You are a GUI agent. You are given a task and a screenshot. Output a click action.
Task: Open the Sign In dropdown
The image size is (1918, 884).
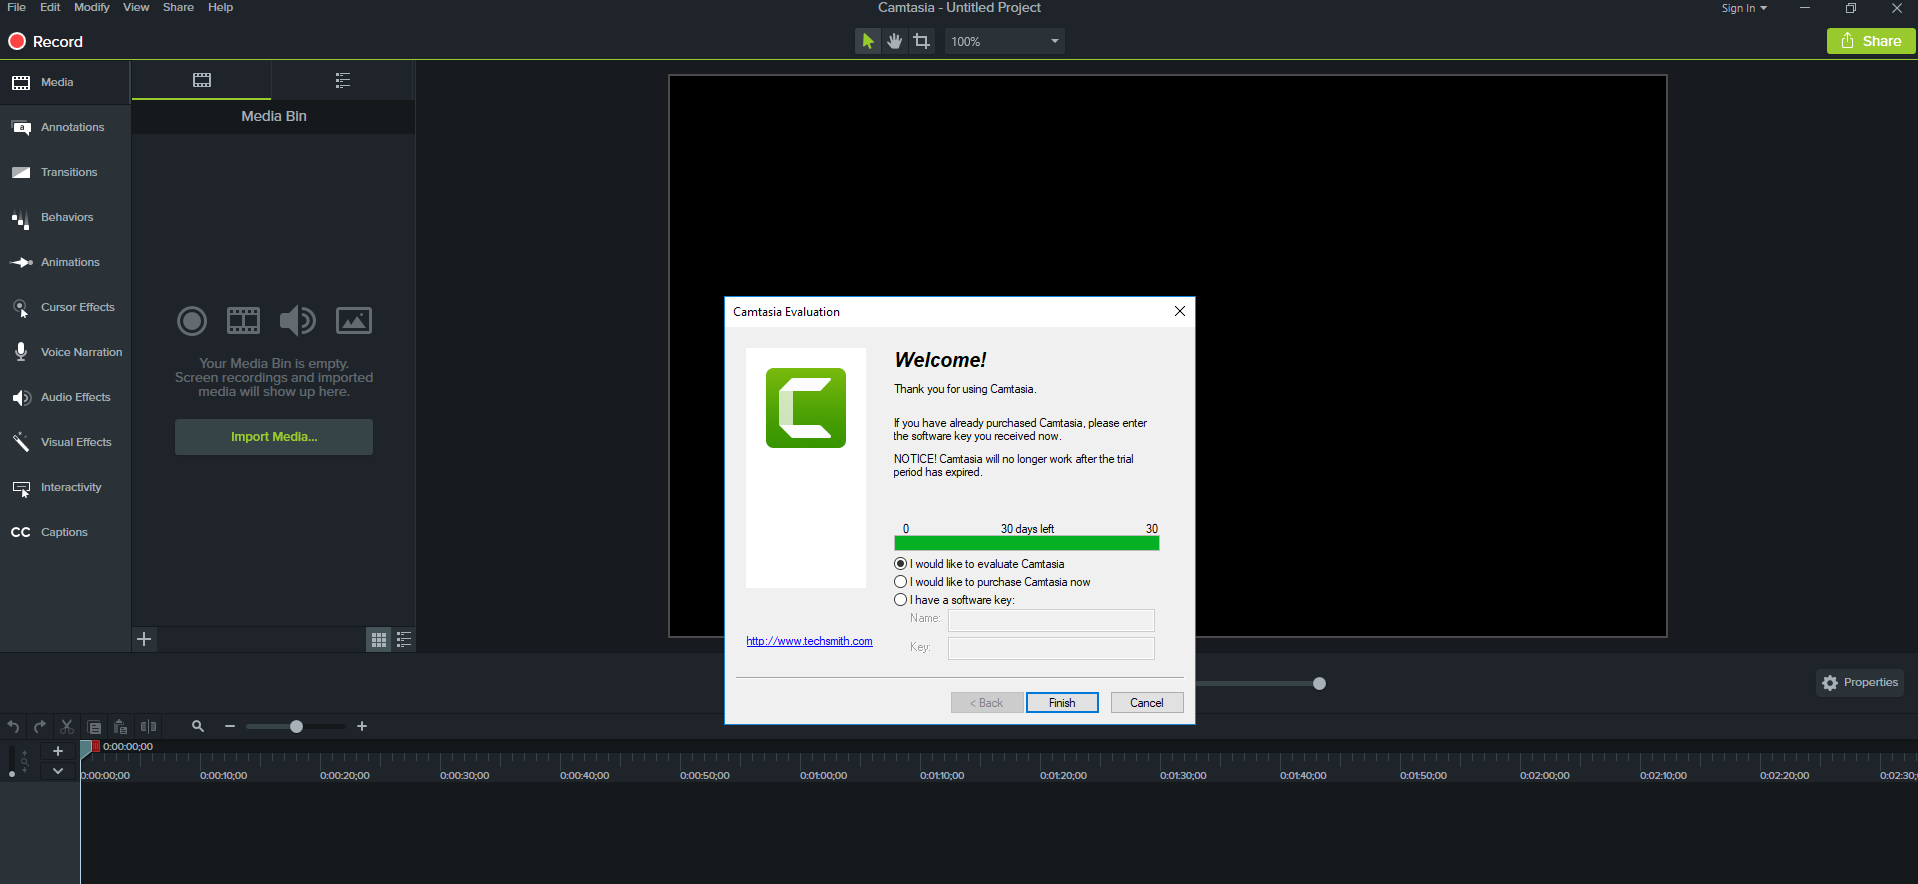click(x=1744, y=8)
